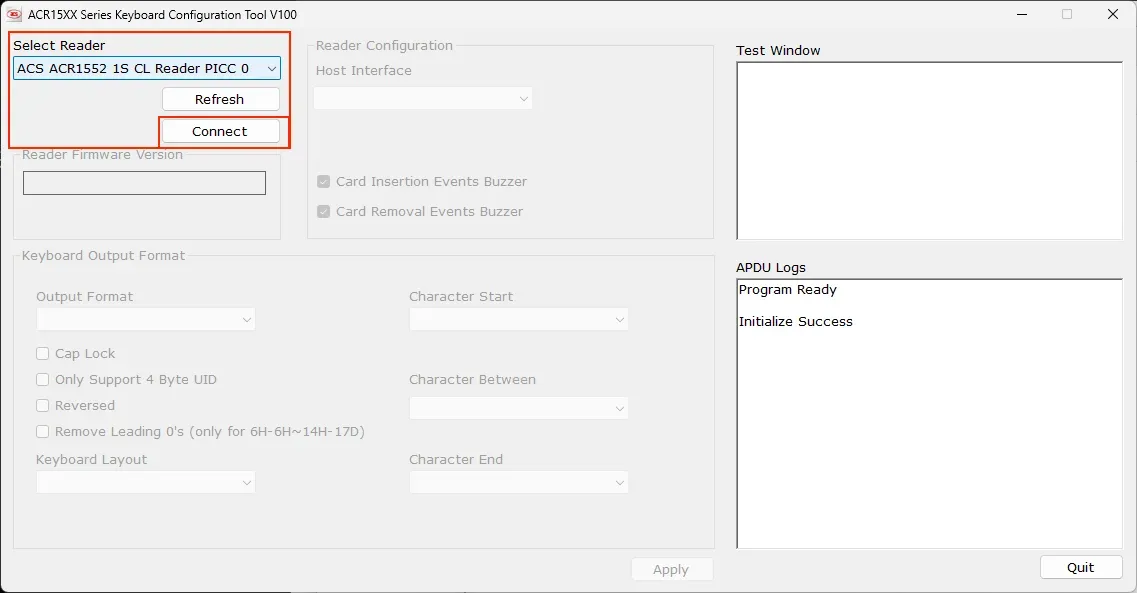Enable the Cap Lock checkbox
Image resolution: width=1137 pixels, height=593 pixels.
(x=43, y=354)
